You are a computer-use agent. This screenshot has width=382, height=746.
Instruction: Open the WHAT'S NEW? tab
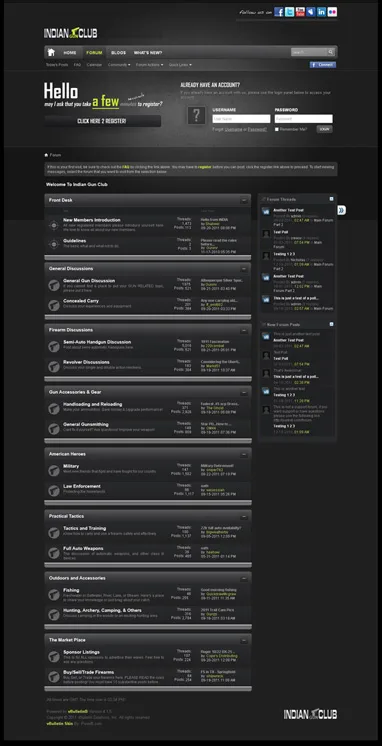pyautogui.click(x=148, y=53)
